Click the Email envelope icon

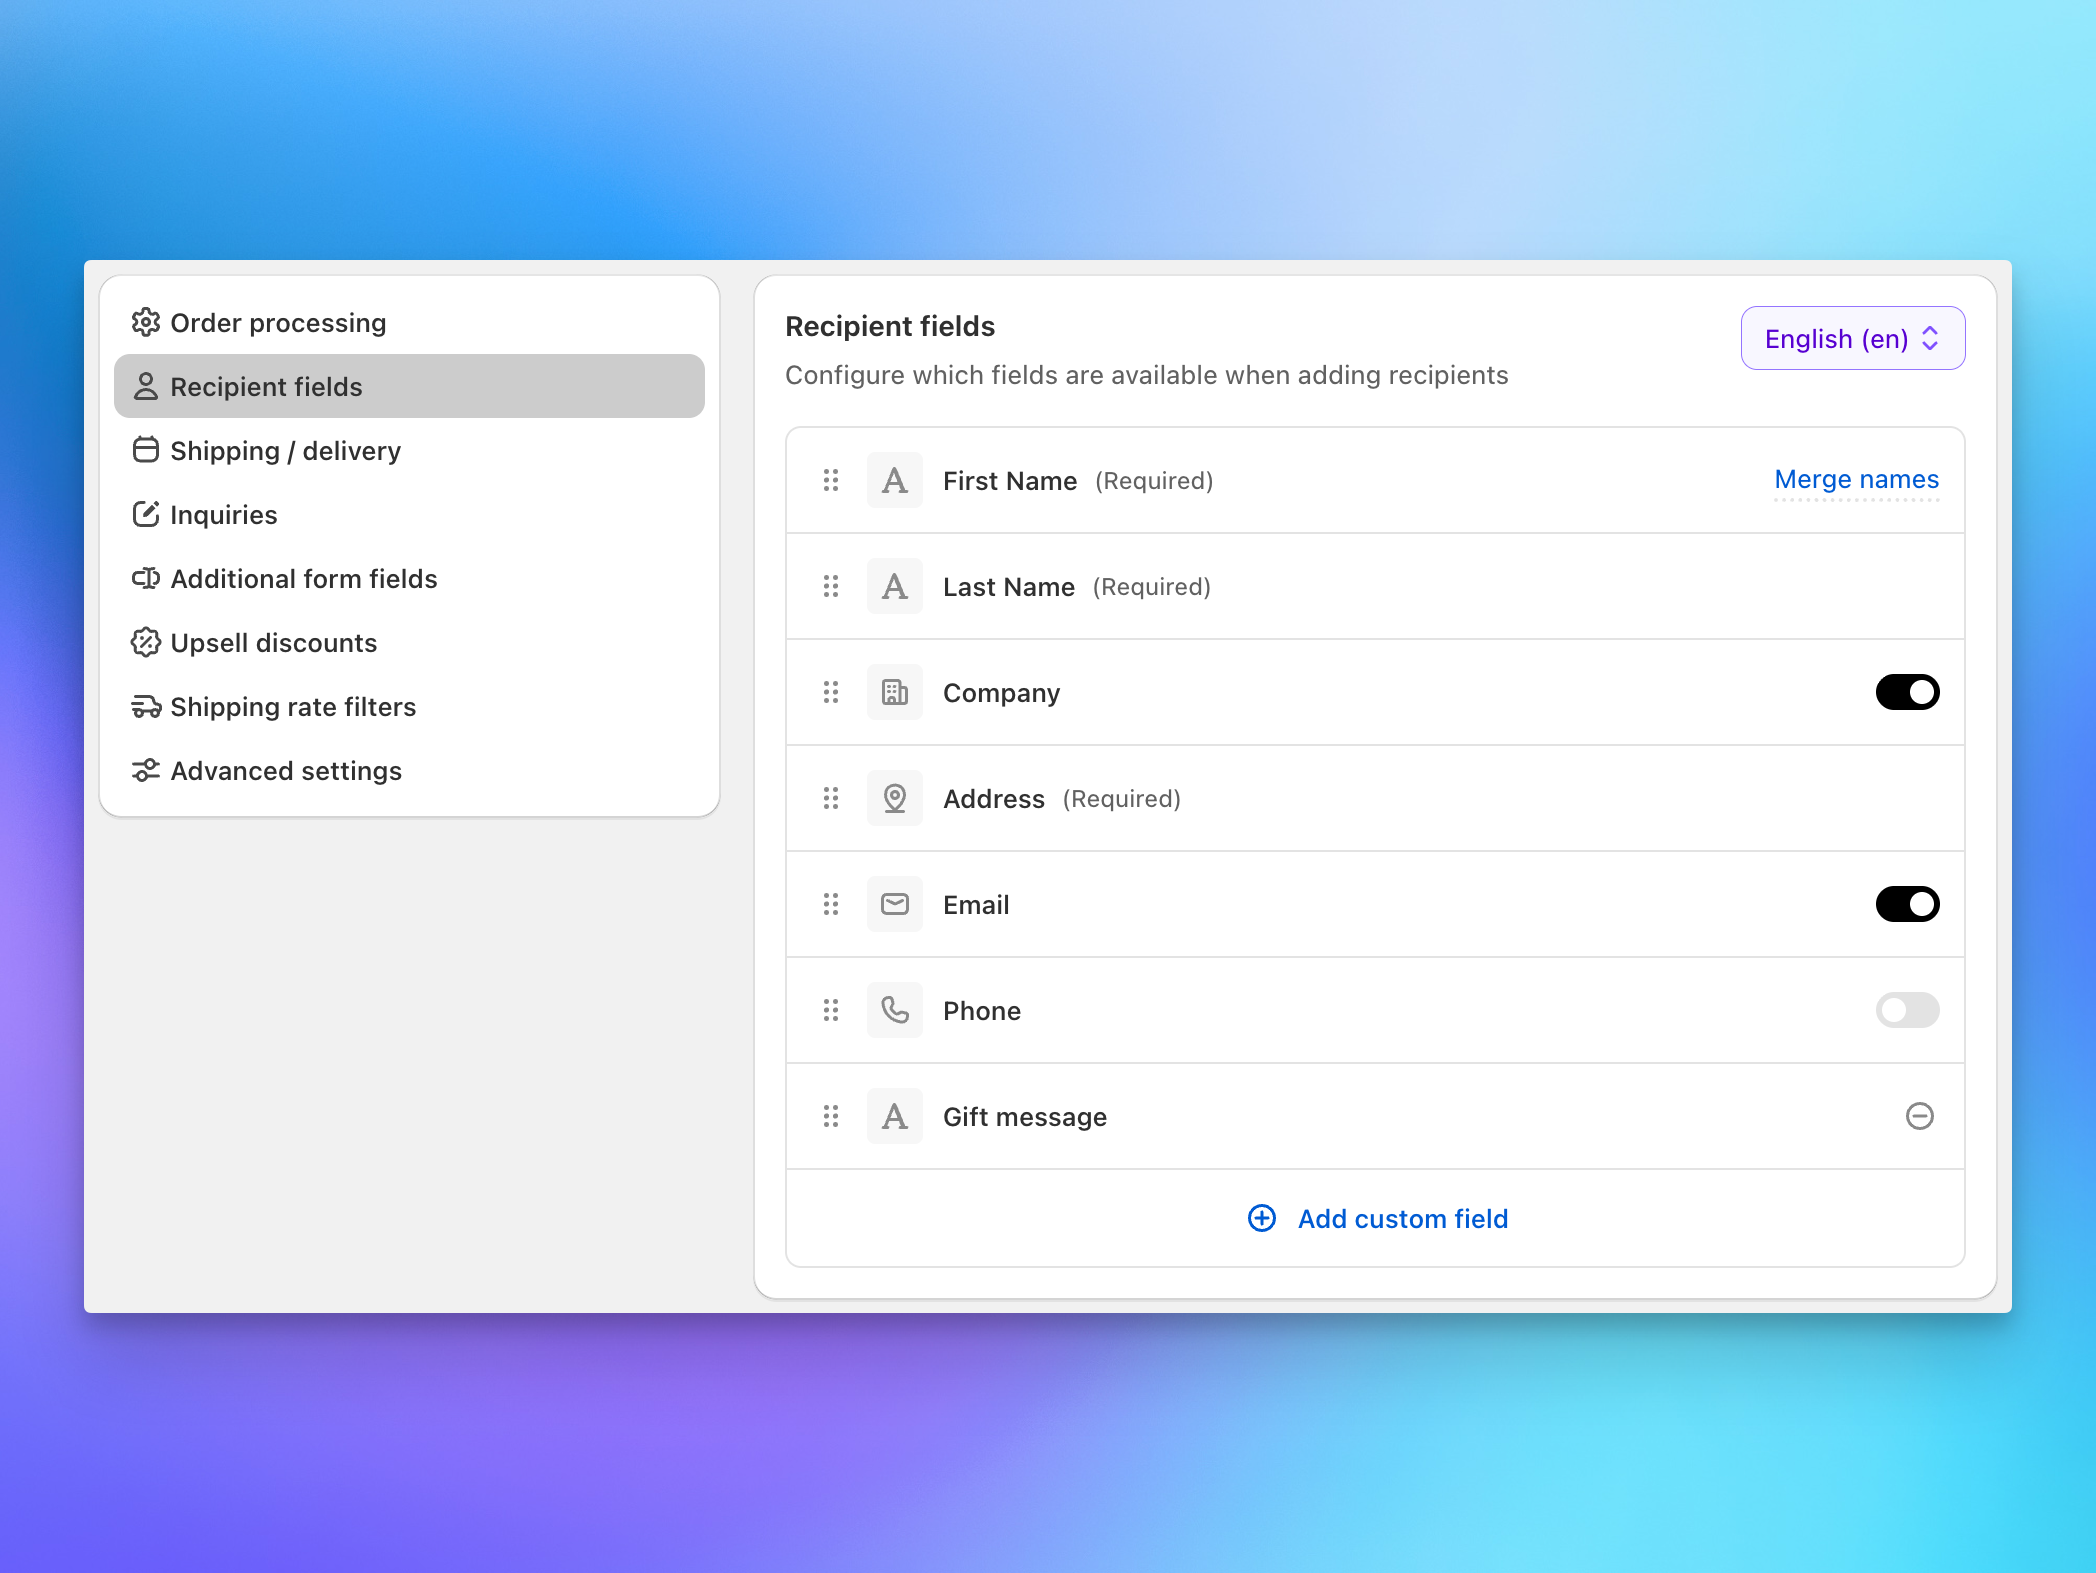point(894,904)
